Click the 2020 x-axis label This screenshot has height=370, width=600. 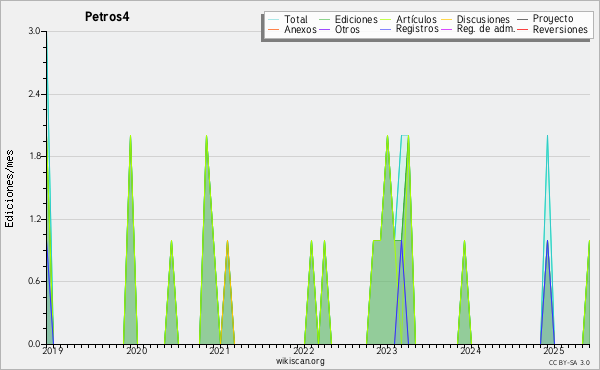click(x=137, y=351)
